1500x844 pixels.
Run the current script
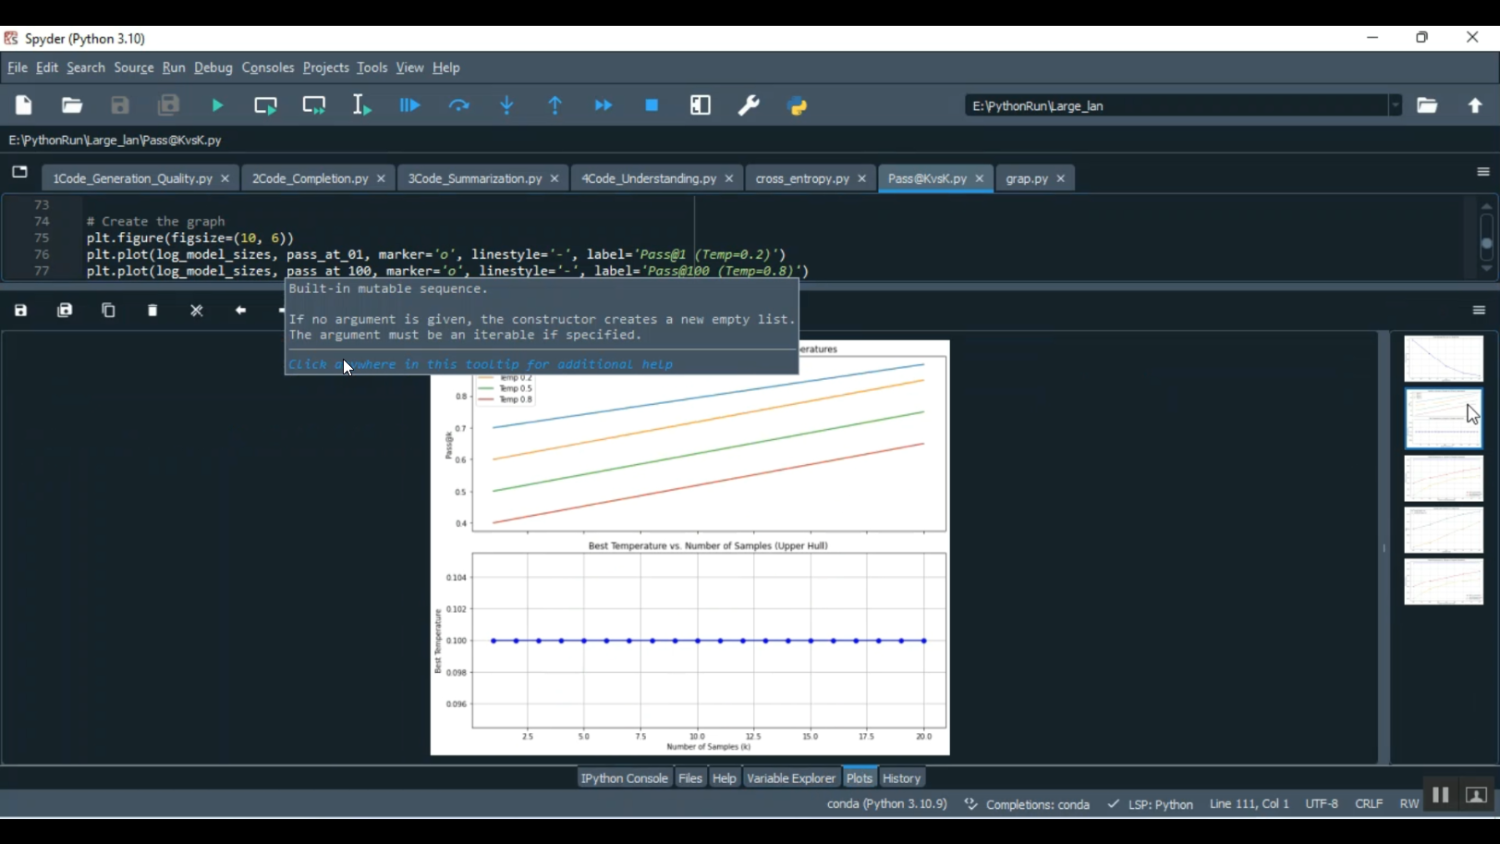(216, 105)
